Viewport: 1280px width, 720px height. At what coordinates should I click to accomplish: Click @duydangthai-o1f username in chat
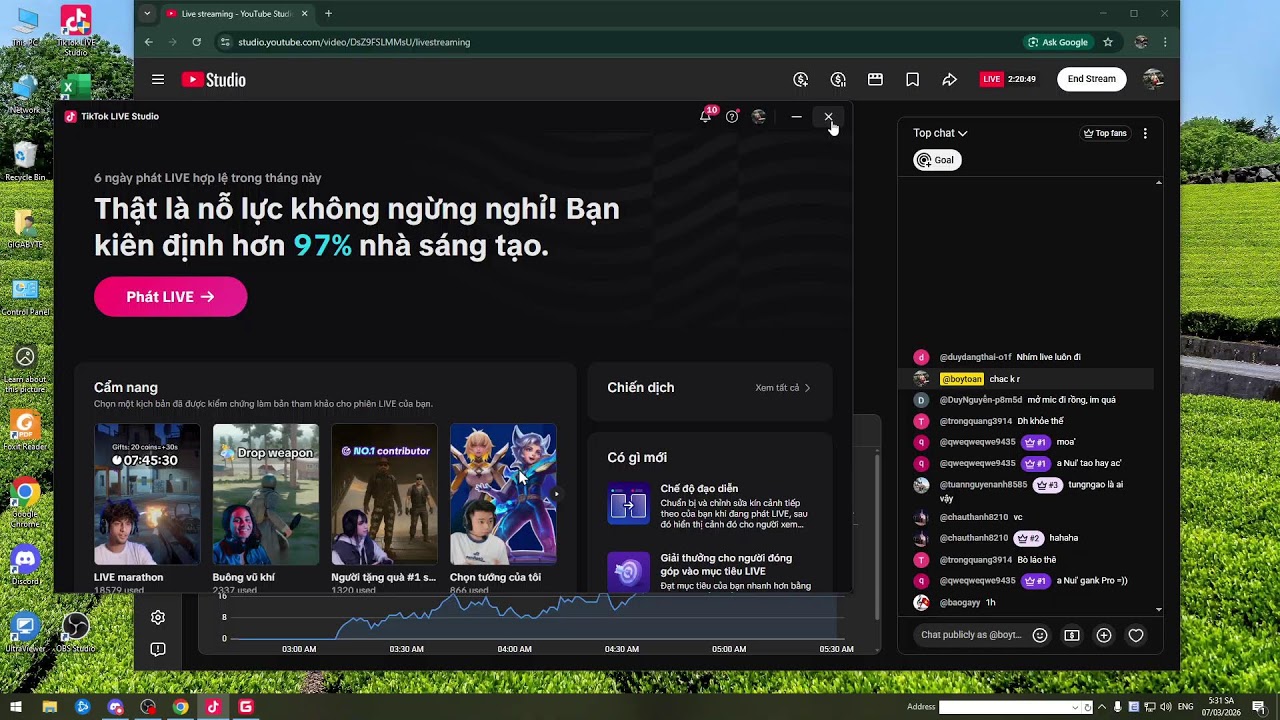[975, 357]
